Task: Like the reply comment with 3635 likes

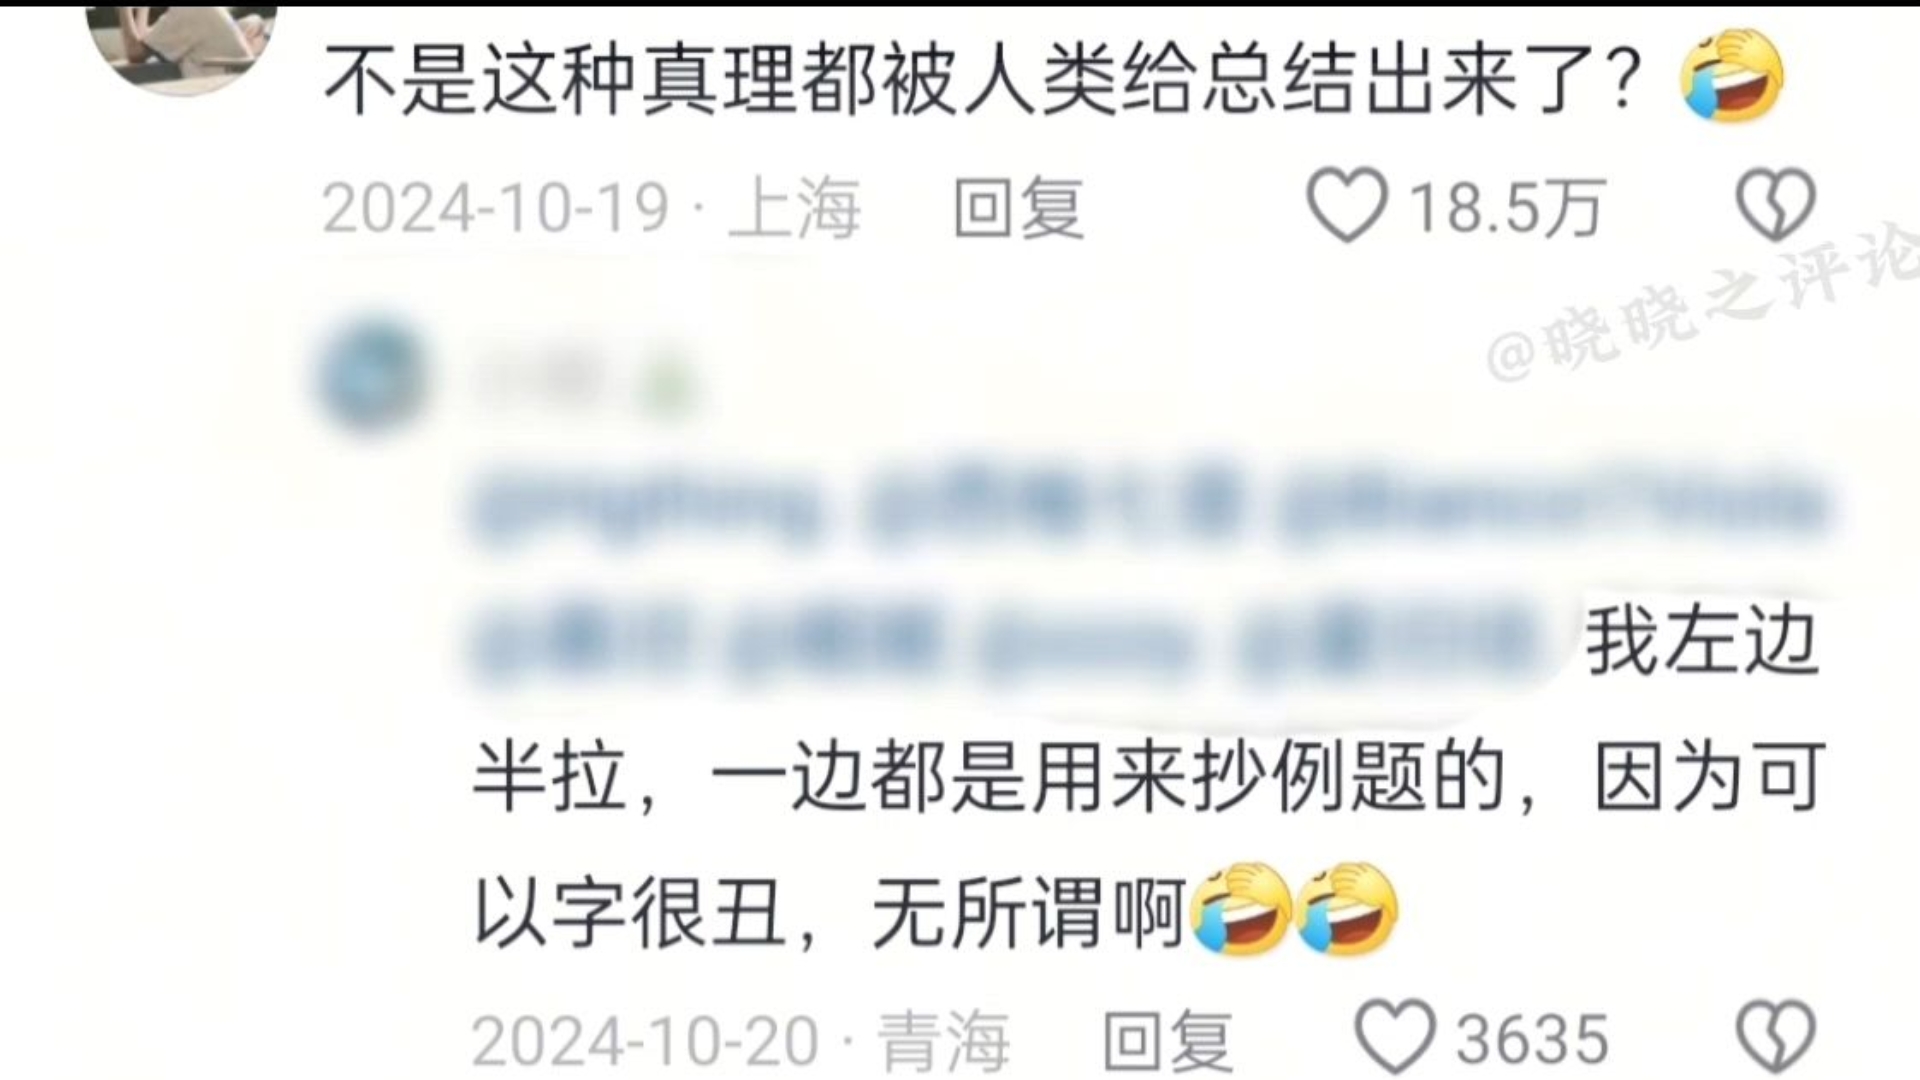Action: 1395,1038
